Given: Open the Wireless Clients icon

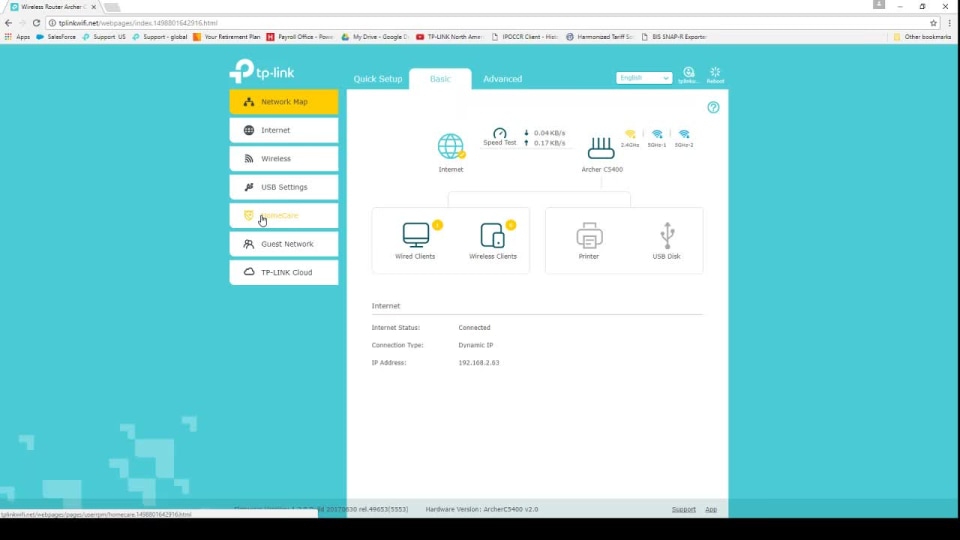Looking at the screenshot, I should pos(492,235).
